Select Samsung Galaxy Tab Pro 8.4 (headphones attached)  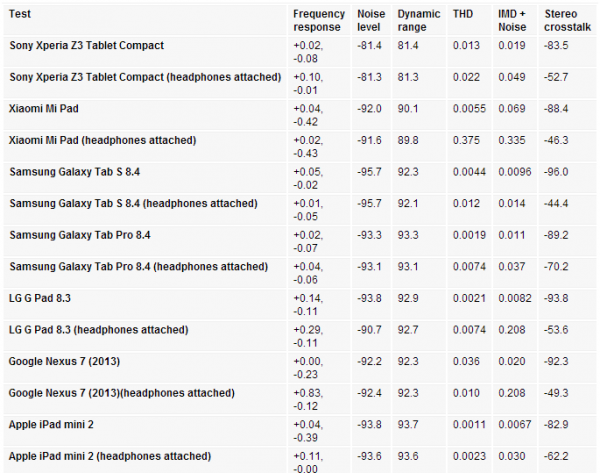coord(139,267)
